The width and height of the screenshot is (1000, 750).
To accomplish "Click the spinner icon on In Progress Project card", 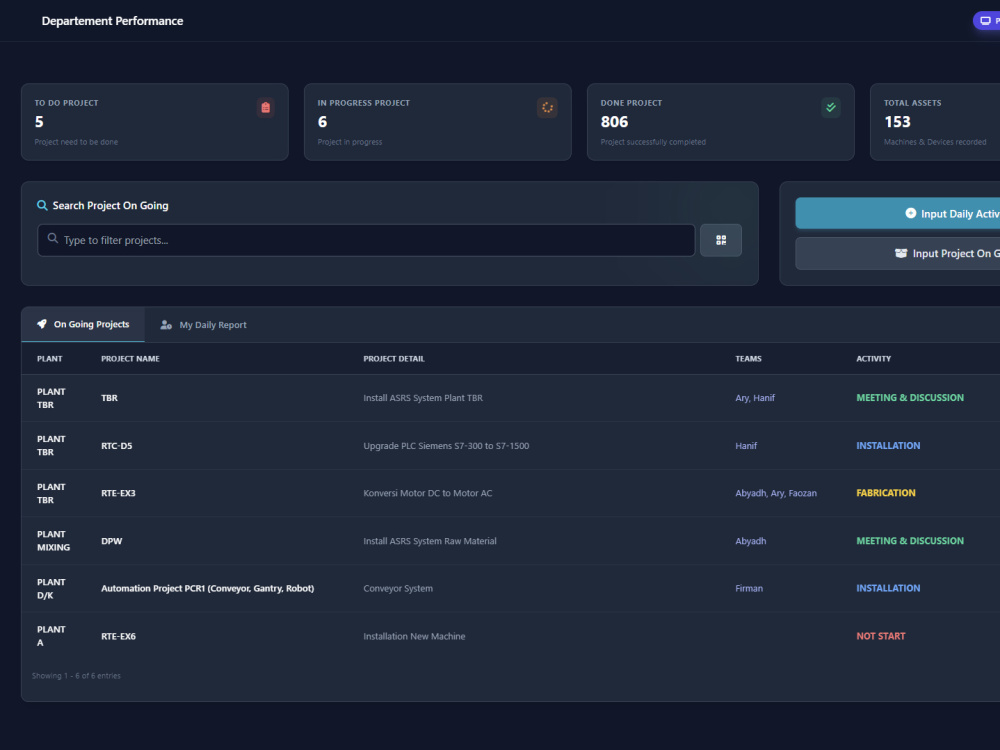I will 547,107.
